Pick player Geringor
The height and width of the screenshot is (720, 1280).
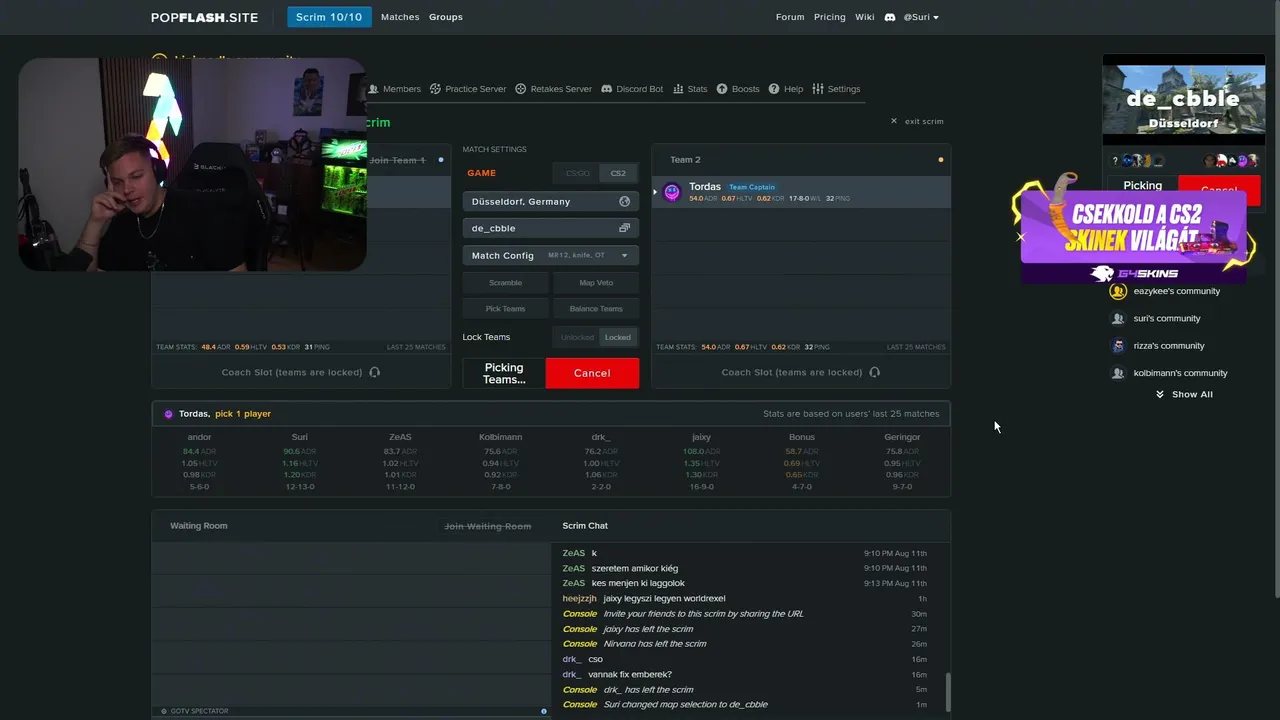click(902, 461)
